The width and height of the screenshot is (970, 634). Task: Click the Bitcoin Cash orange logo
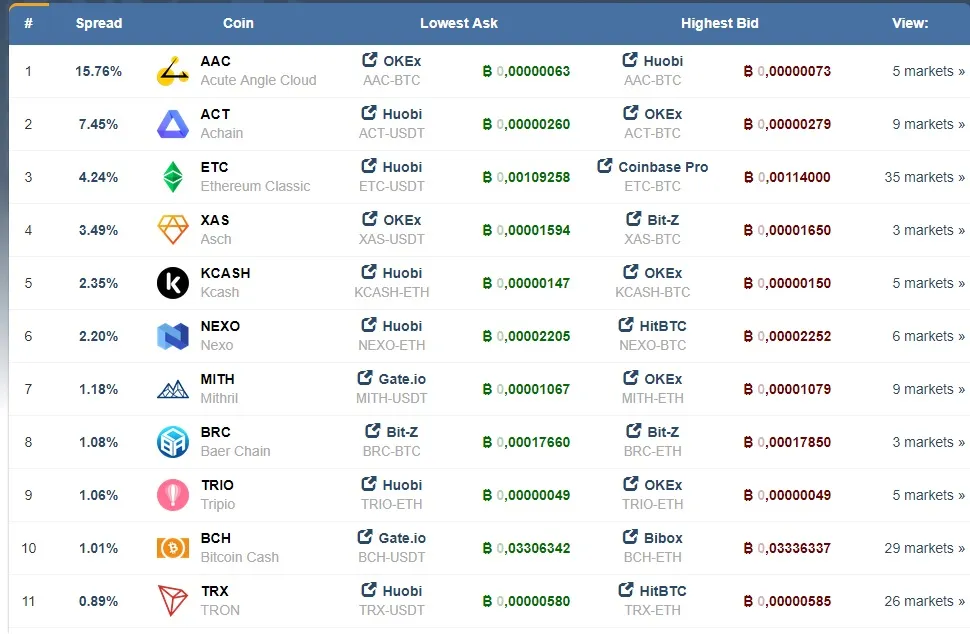(x=173, y=548)
